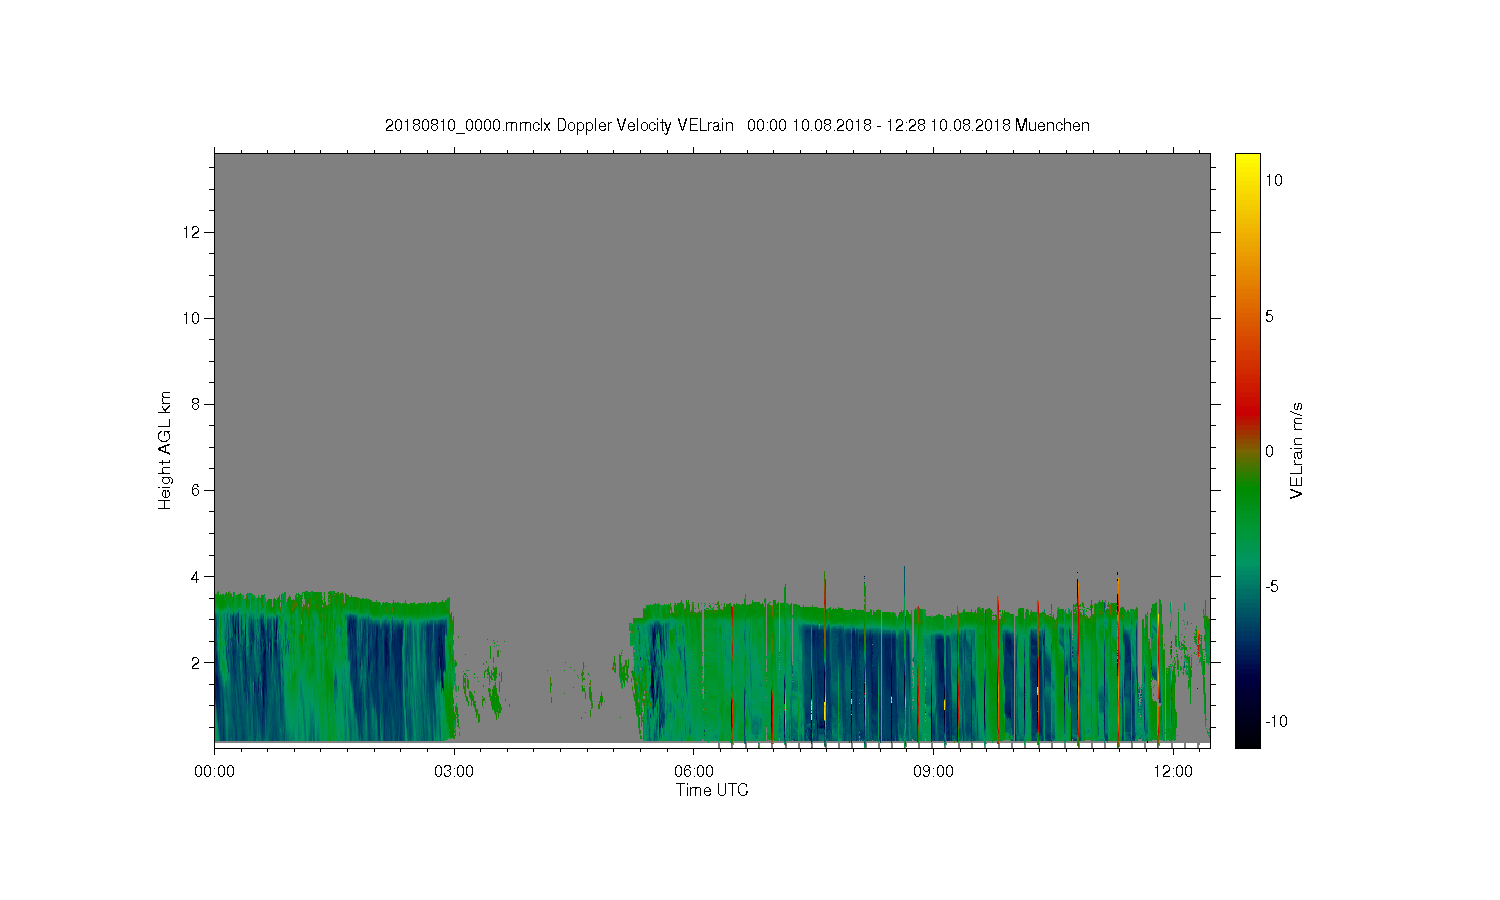Click the '12:00' time tick label
1500x900 pixels.
tap(1173, 772)
